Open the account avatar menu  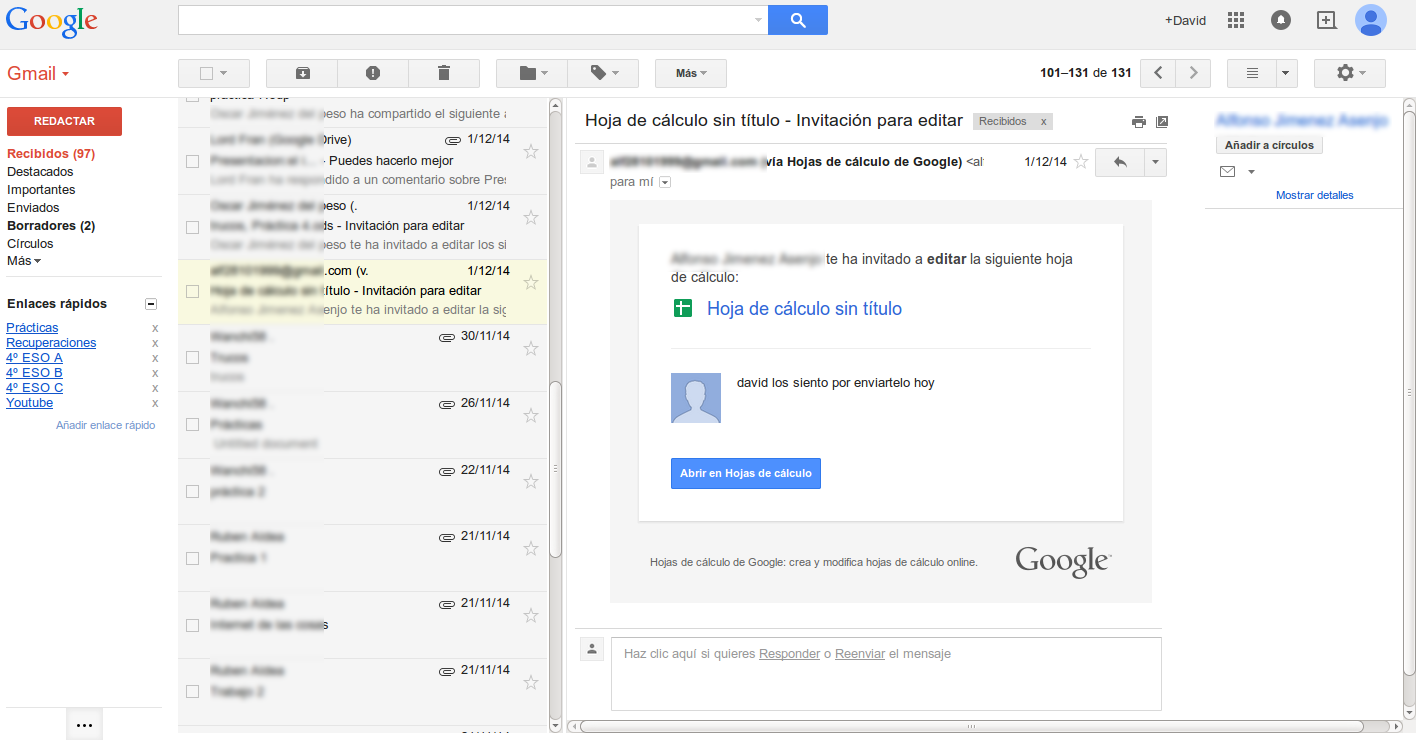coord(1371,20)
